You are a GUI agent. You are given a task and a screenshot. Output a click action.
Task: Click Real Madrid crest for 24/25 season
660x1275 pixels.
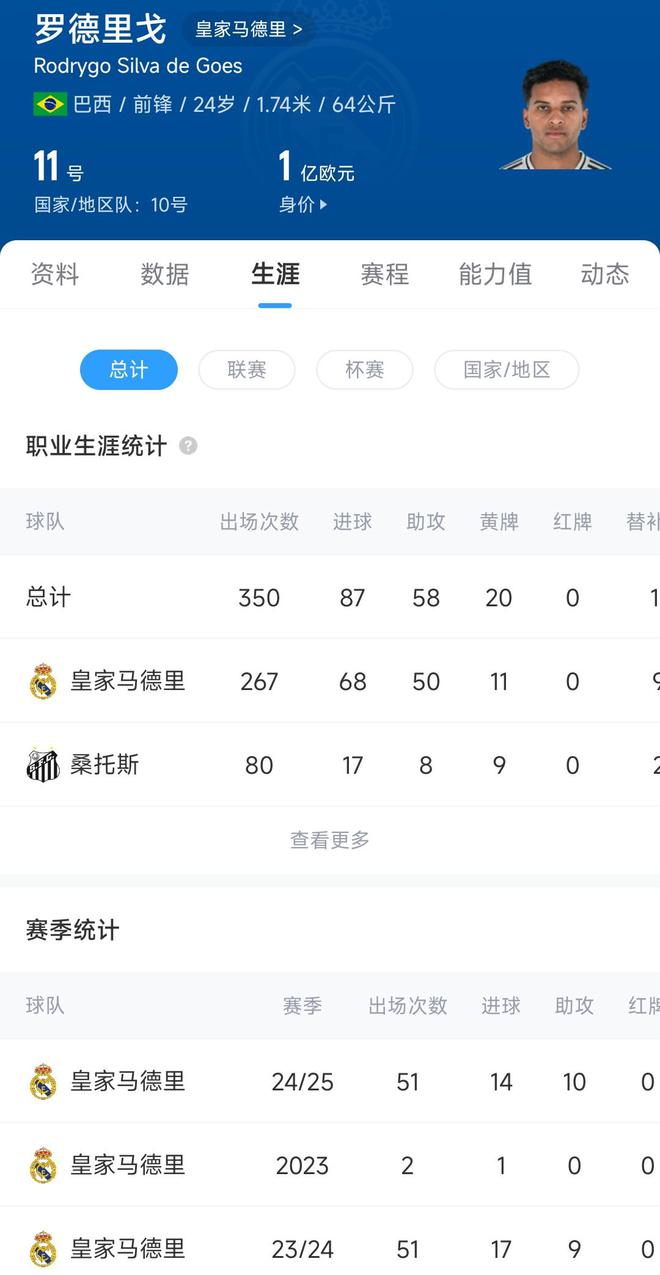pyautogui.click(x=43, y=1082)
